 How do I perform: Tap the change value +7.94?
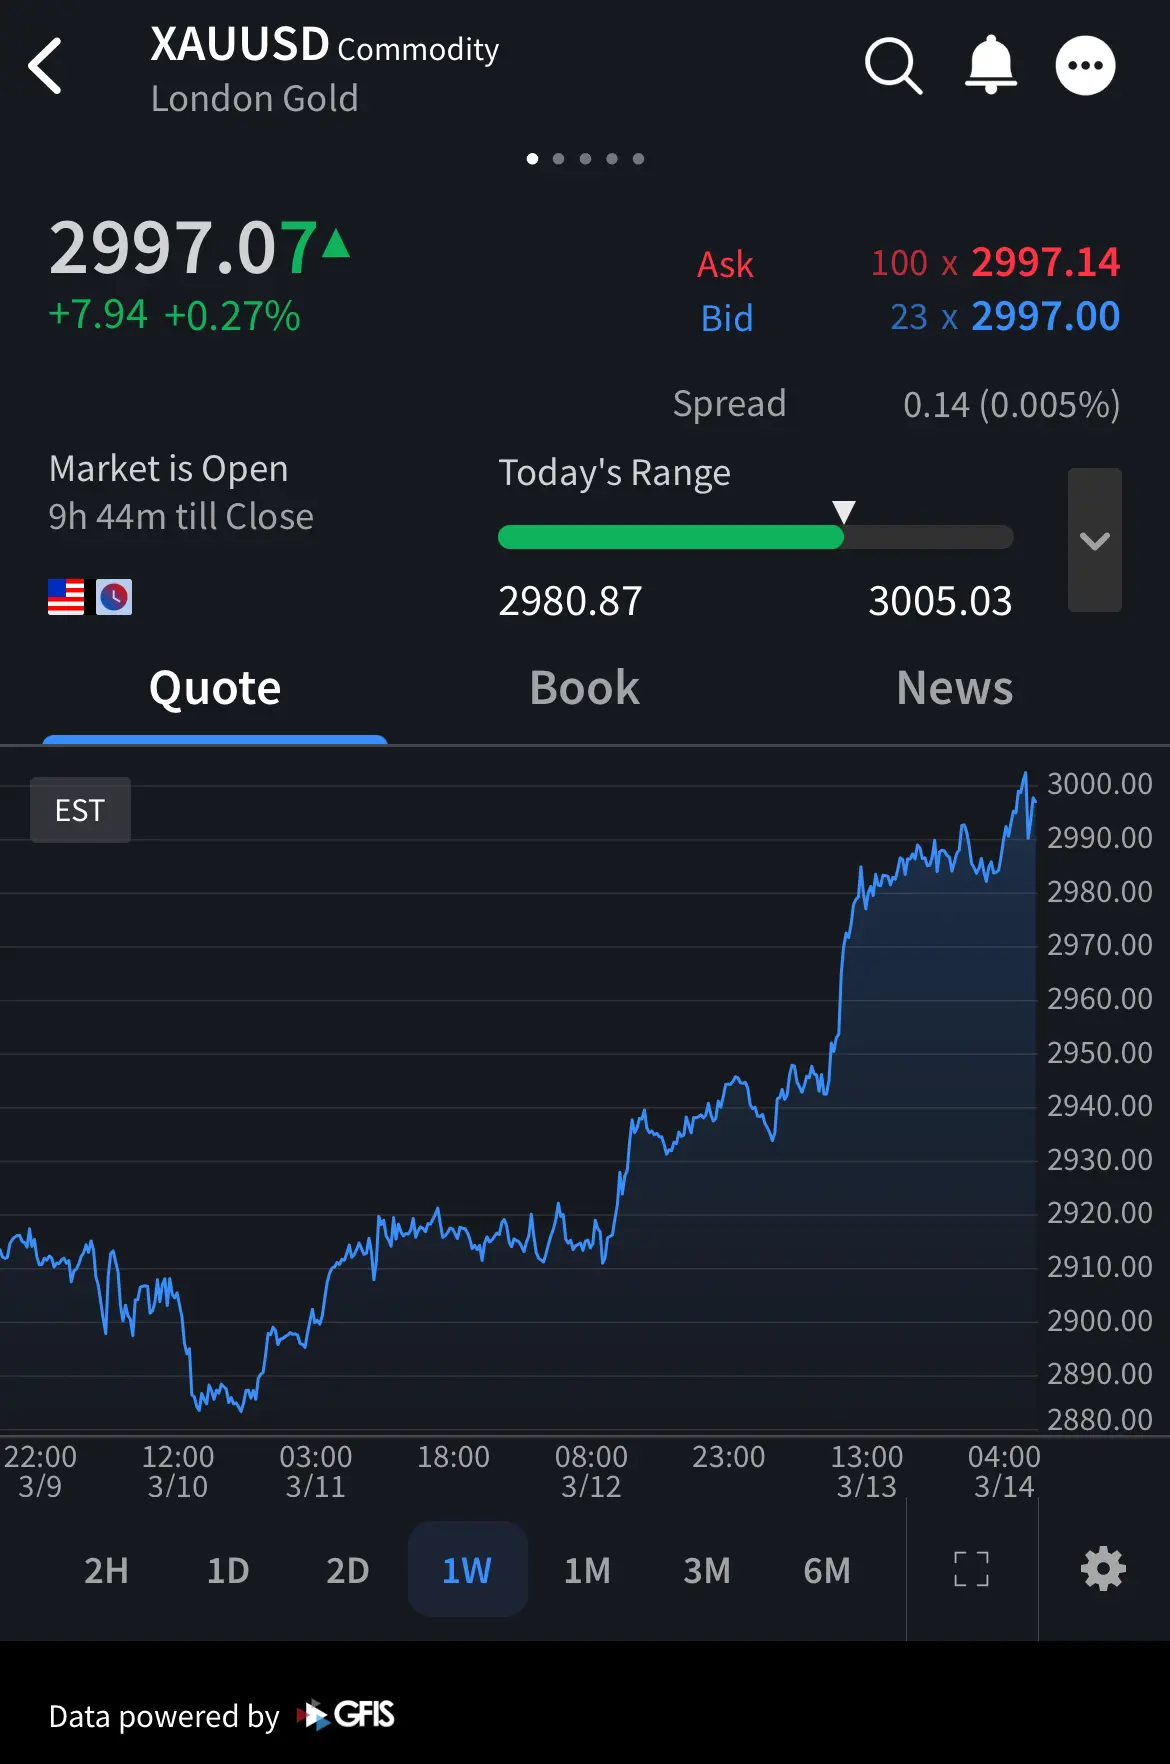[x=98, y=314]
